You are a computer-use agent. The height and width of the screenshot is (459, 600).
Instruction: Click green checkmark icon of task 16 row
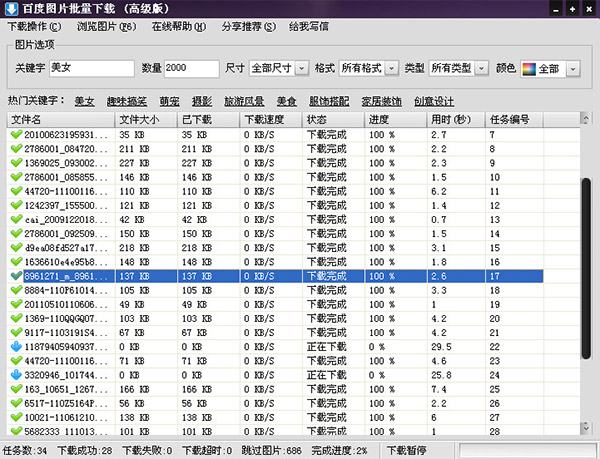(x=16, y=262)
